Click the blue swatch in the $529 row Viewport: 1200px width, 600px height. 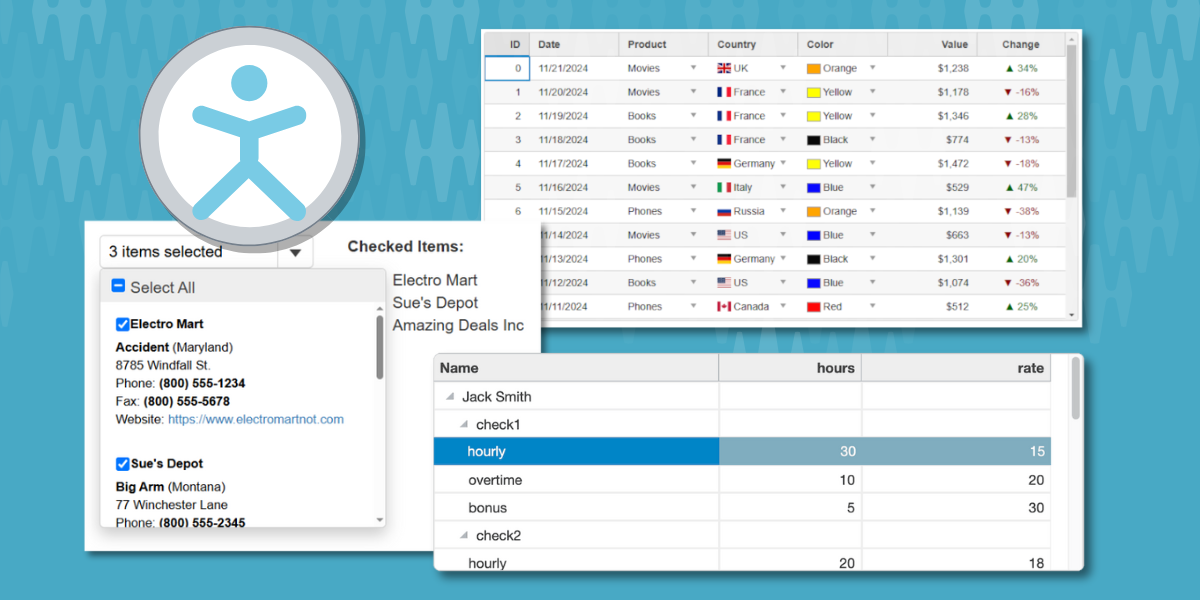[x=814, y=188]
